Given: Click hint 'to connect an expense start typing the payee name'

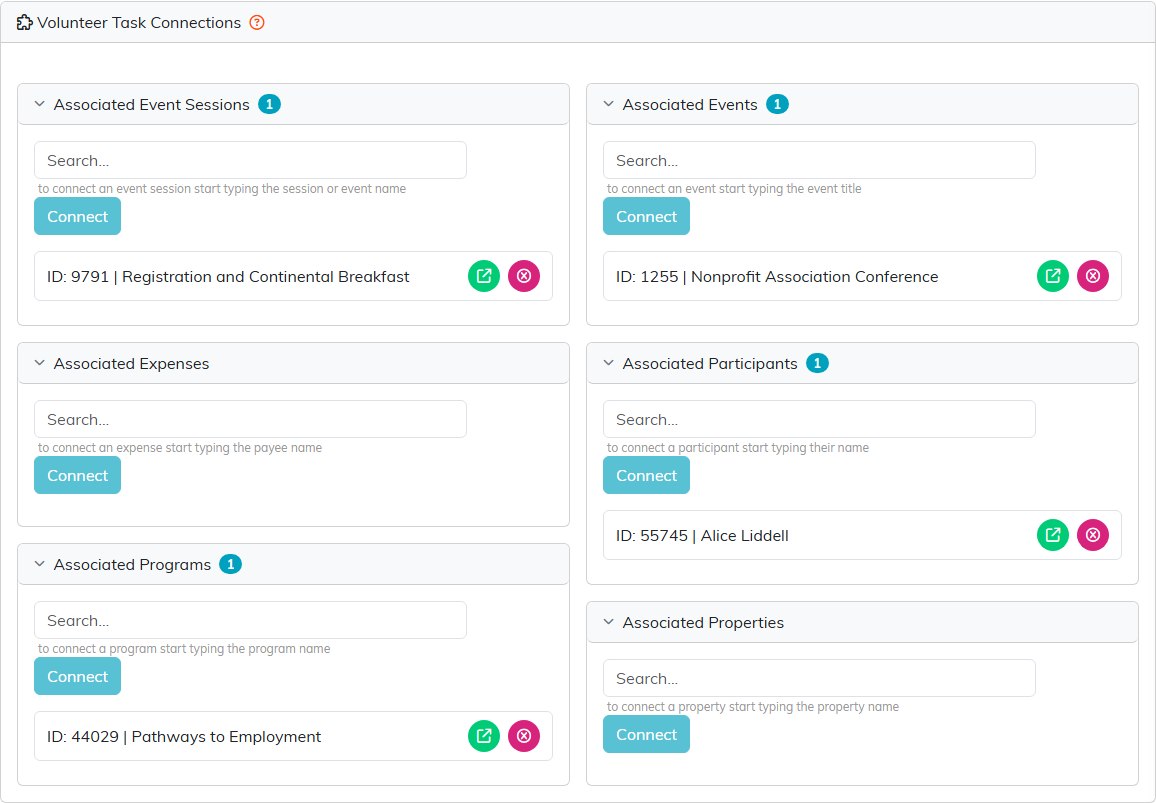Looking at the screenshot, I should point(180,448).
